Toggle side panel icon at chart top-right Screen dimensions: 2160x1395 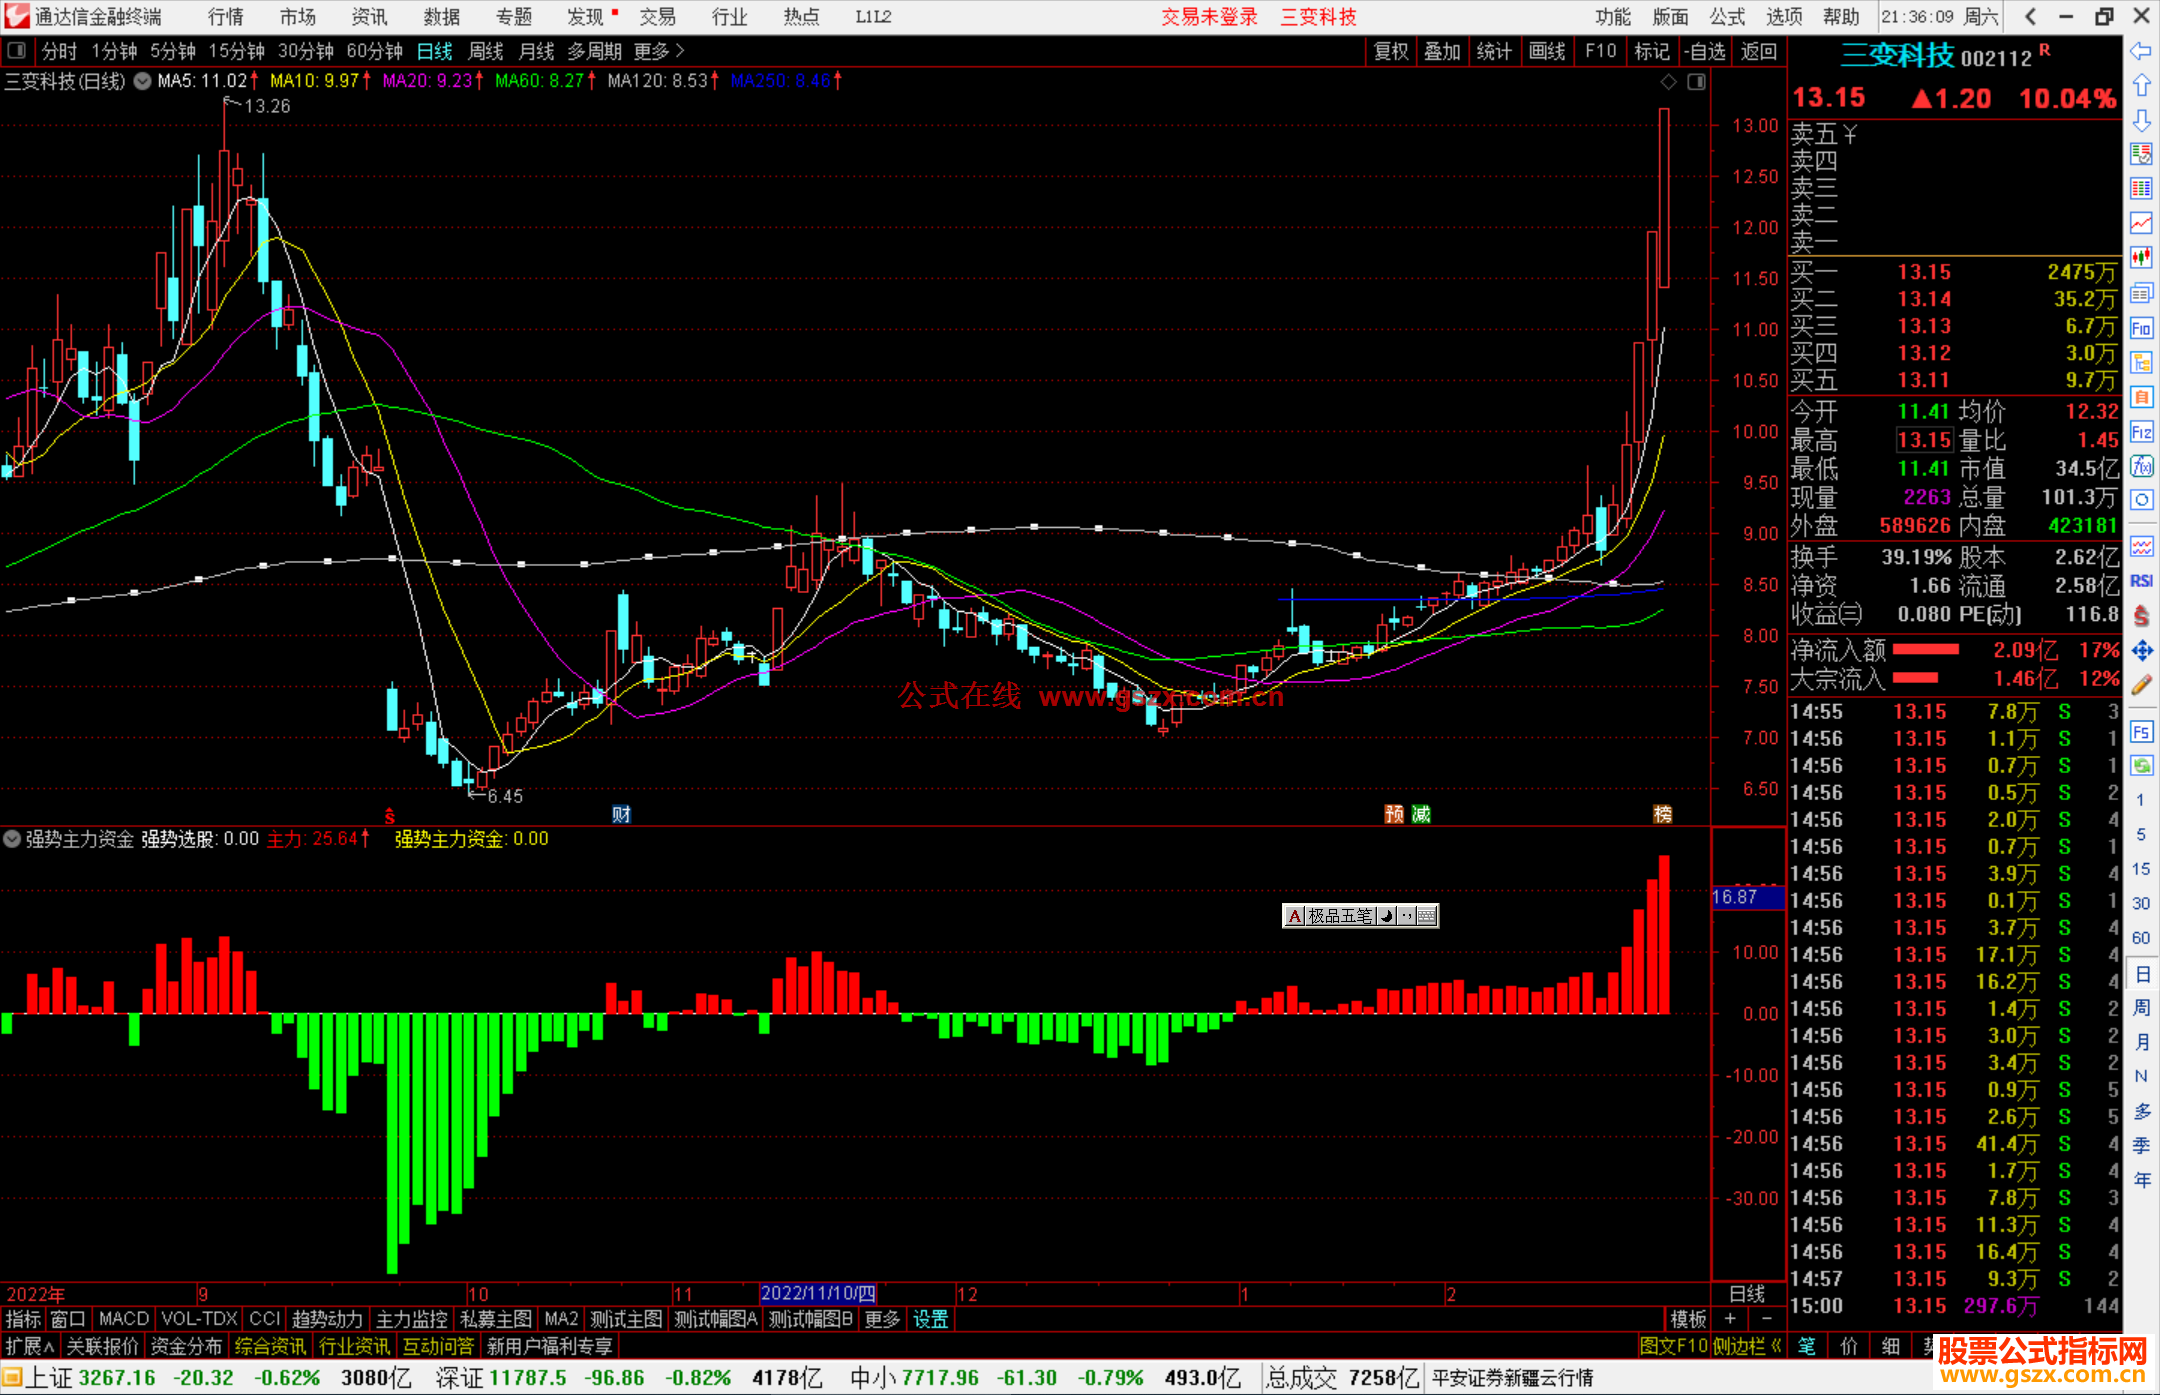coord(1696,82)
